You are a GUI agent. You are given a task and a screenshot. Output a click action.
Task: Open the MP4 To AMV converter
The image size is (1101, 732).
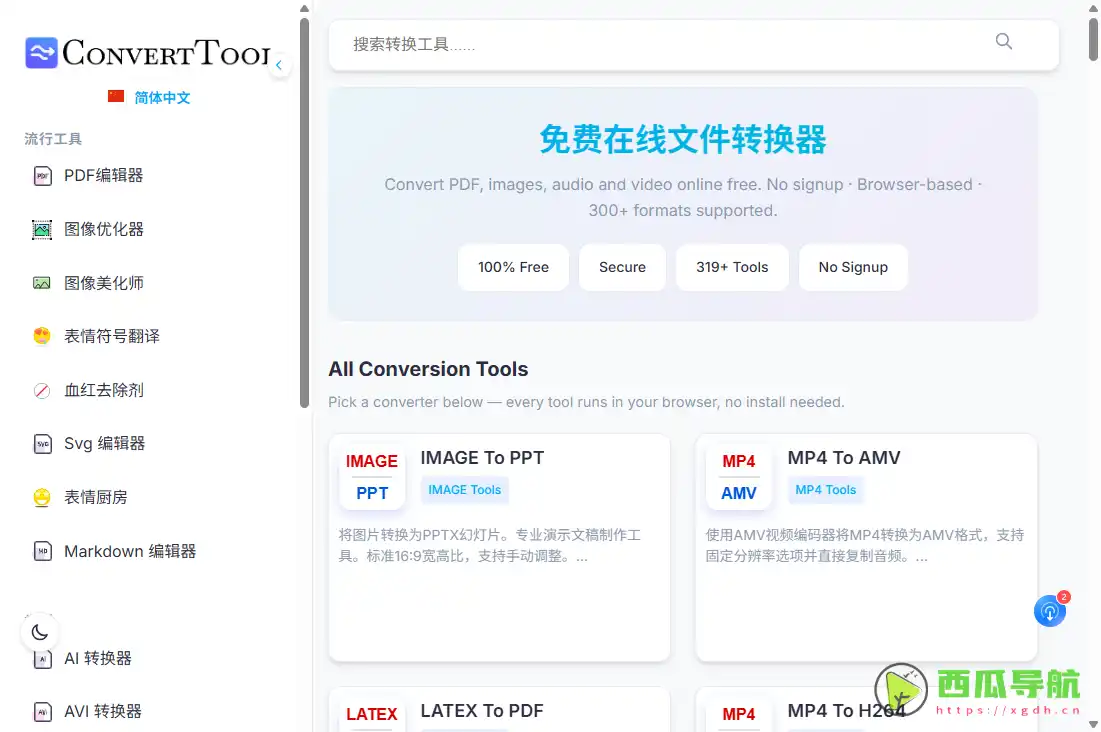click(844, 458)
